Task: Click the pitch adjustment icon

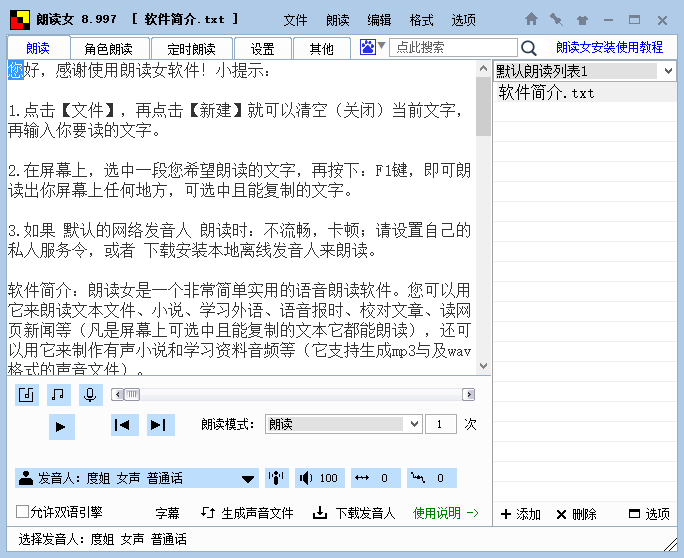Action: coord(417,478)
